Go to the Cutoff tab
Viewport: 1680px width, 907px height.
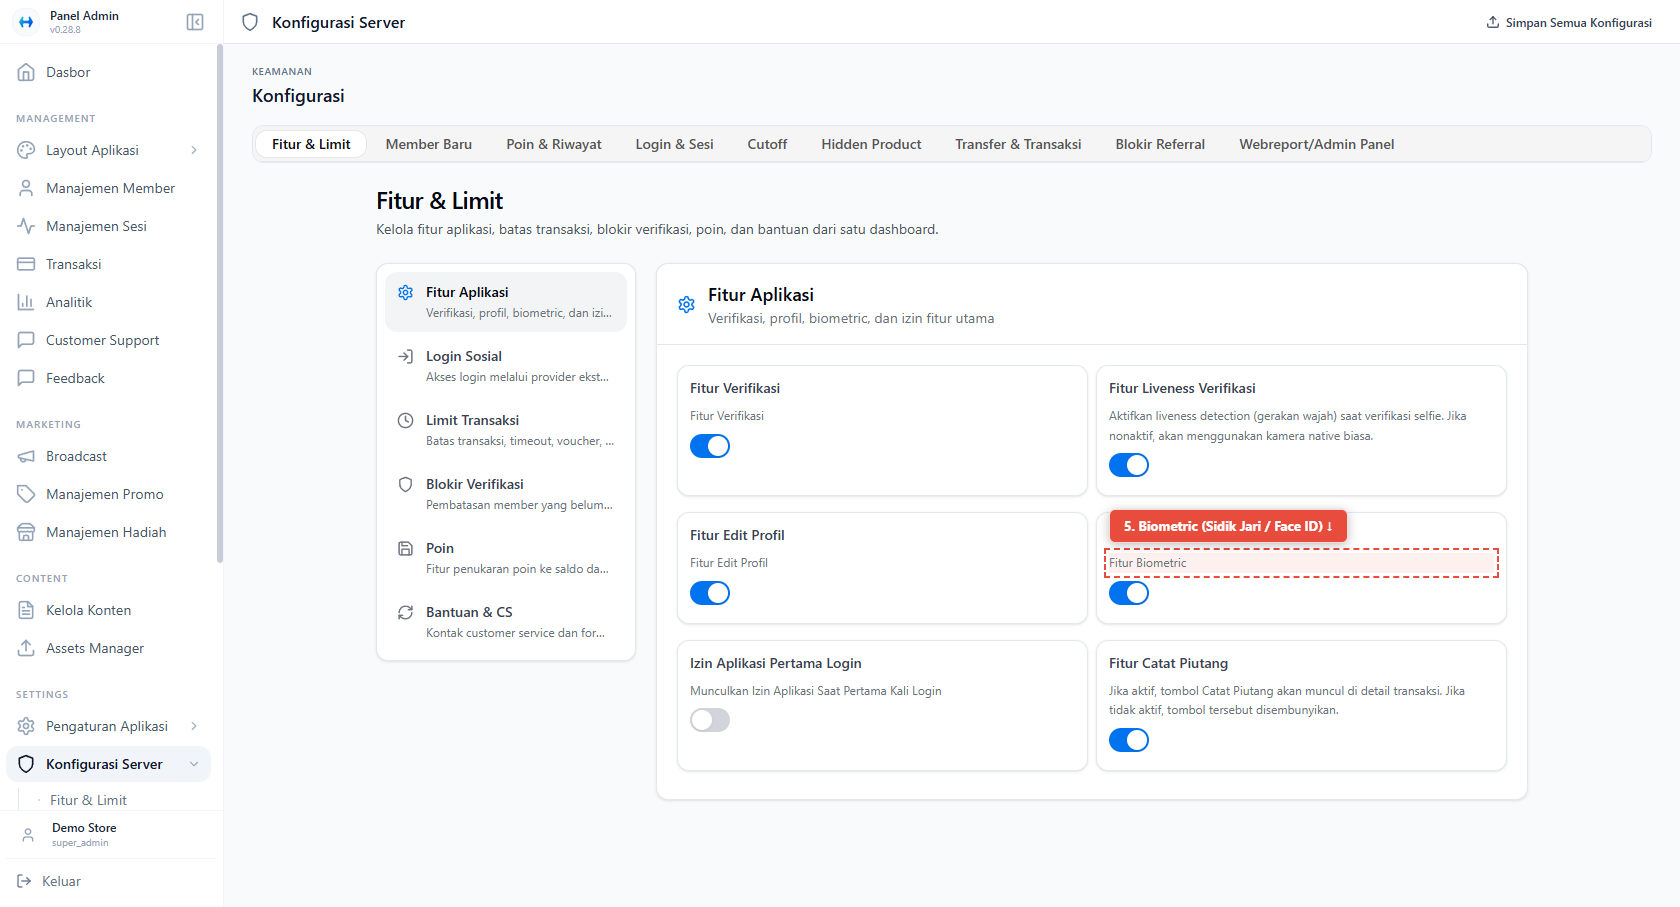click(x=767, y=144)
